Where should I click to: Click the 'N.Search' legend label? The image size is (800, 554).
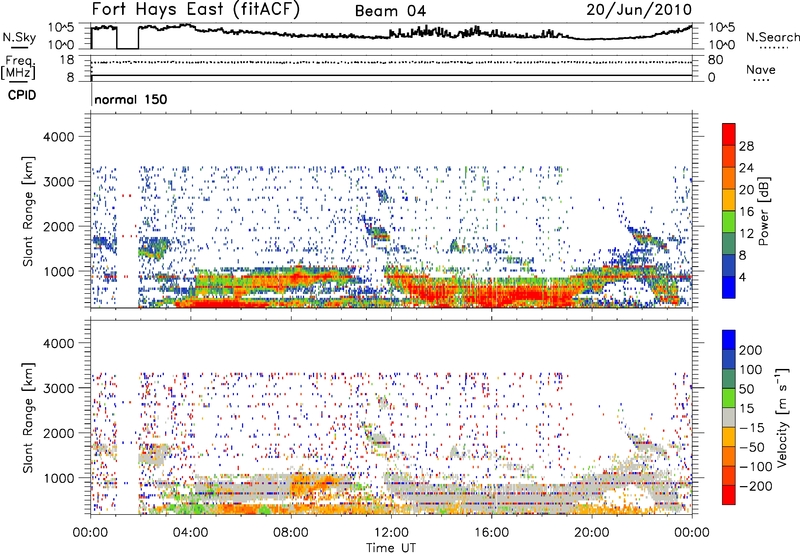tap(772, 37)
